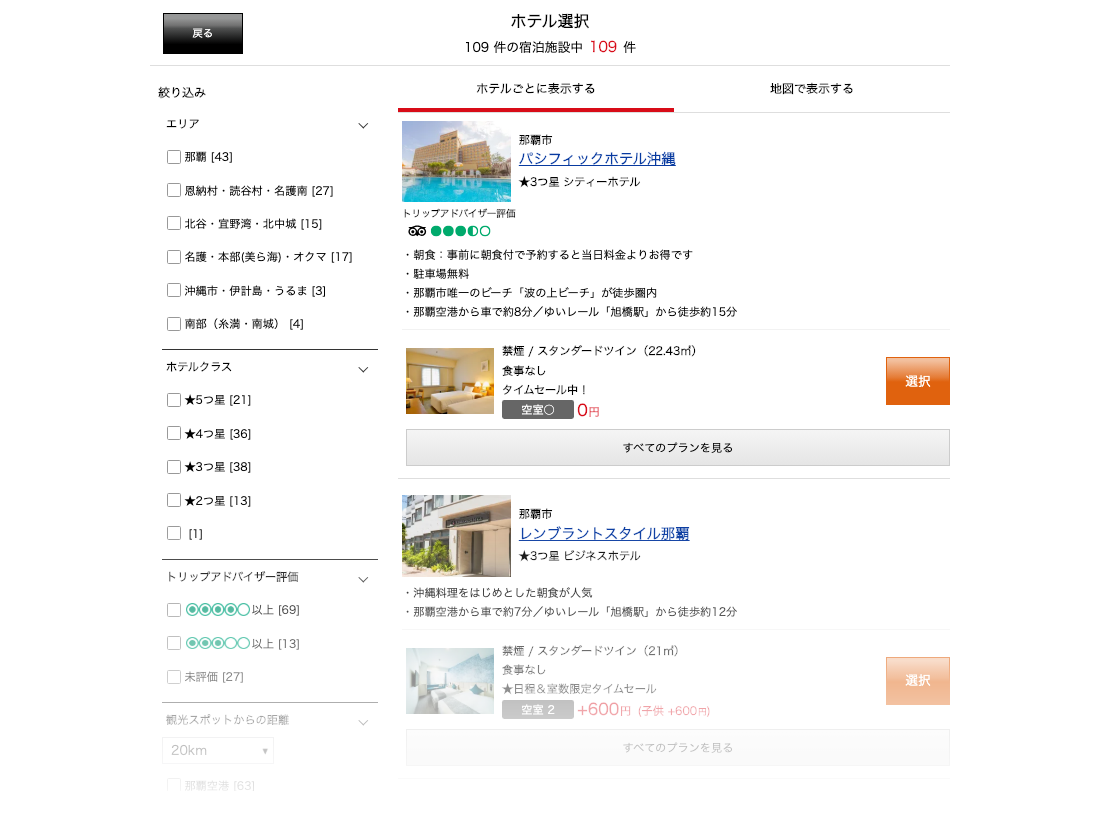
Task: Open レンブラントスタイル那覇 hotel link
Action: pyautogui.click(x=604, y=533)
